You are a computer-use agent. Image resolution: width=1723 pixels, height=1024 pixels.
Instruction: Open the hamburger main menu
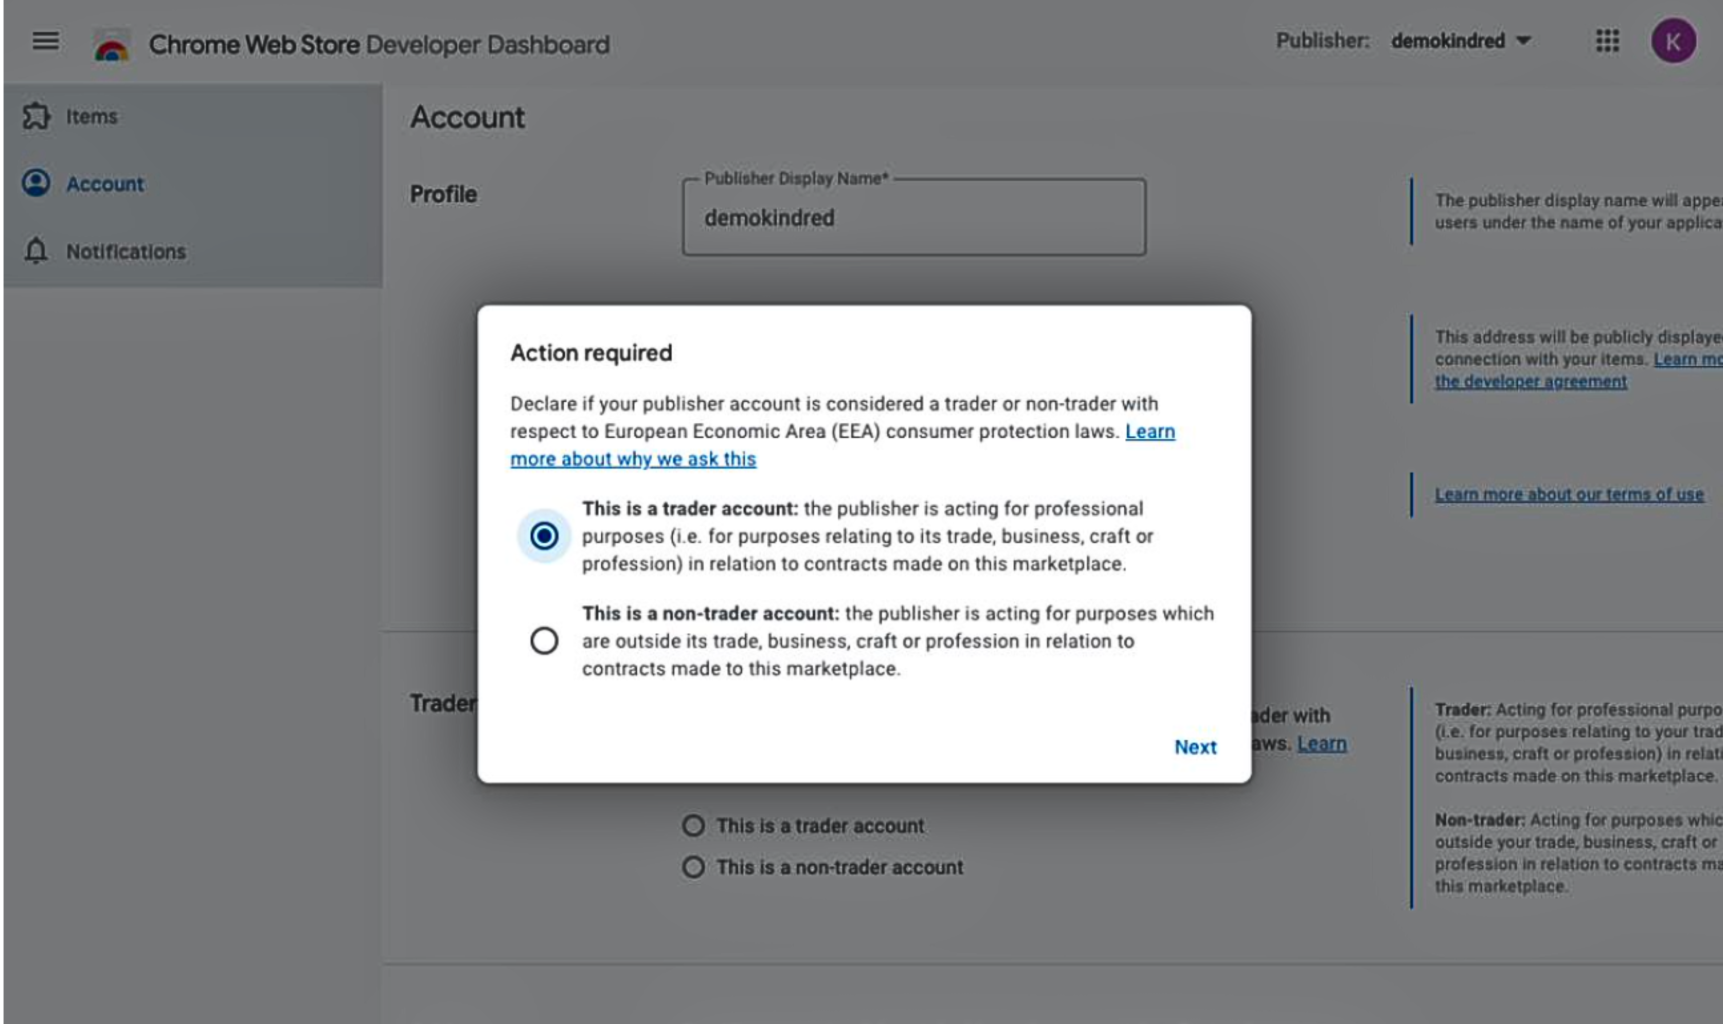(x=45, y=41)
